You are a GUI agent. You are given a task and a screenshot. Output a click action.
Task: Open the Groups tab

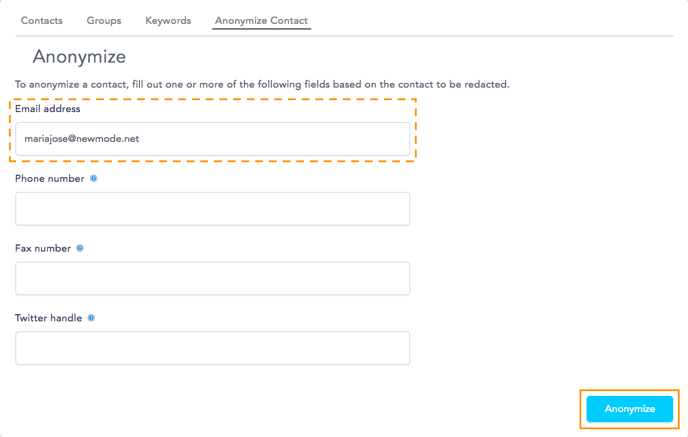[104, 21]
